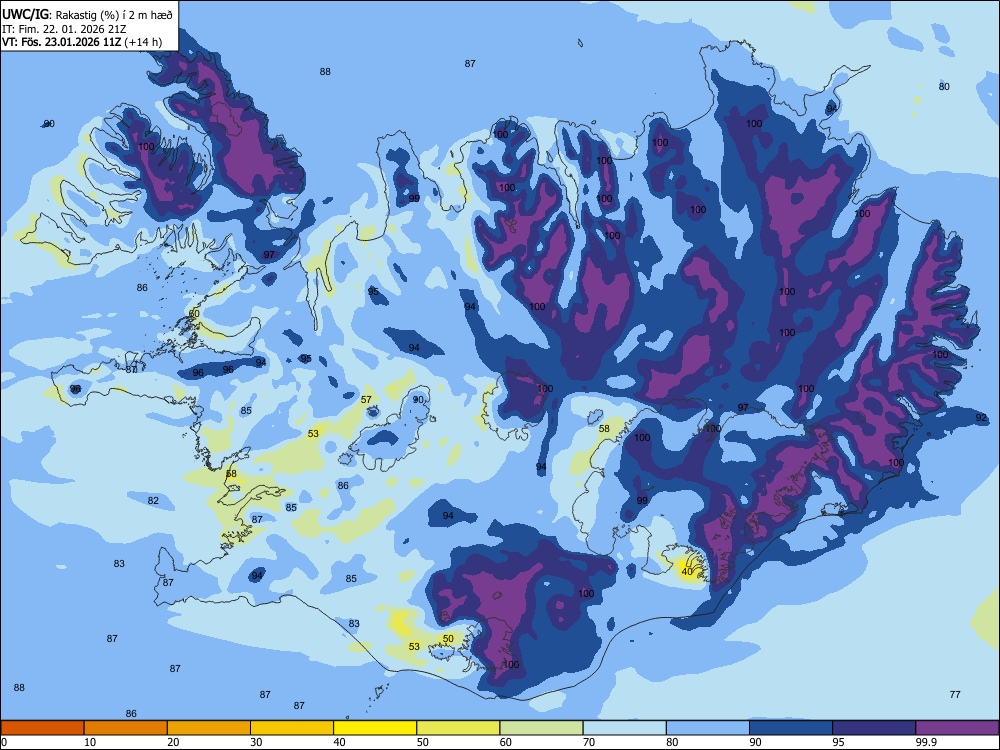Select the '10' legend tick label
The image size is (1000, 750).
point(90,742)
